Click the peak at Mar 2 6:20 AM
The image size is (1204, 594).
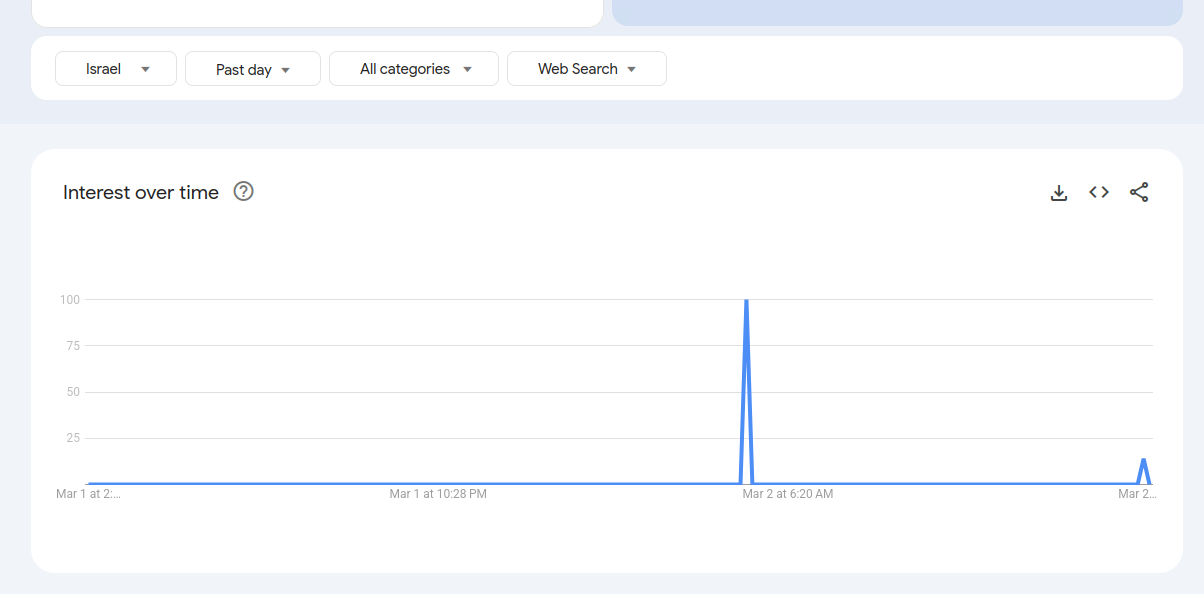click(x=746, y=301)
